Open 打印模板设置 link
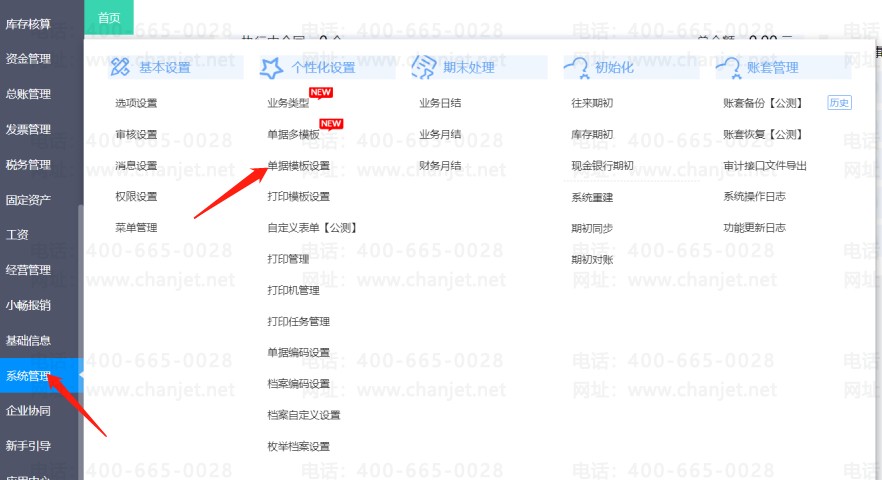Image resolution: width=882 pixels, height=480 pixels. [298, 196]
